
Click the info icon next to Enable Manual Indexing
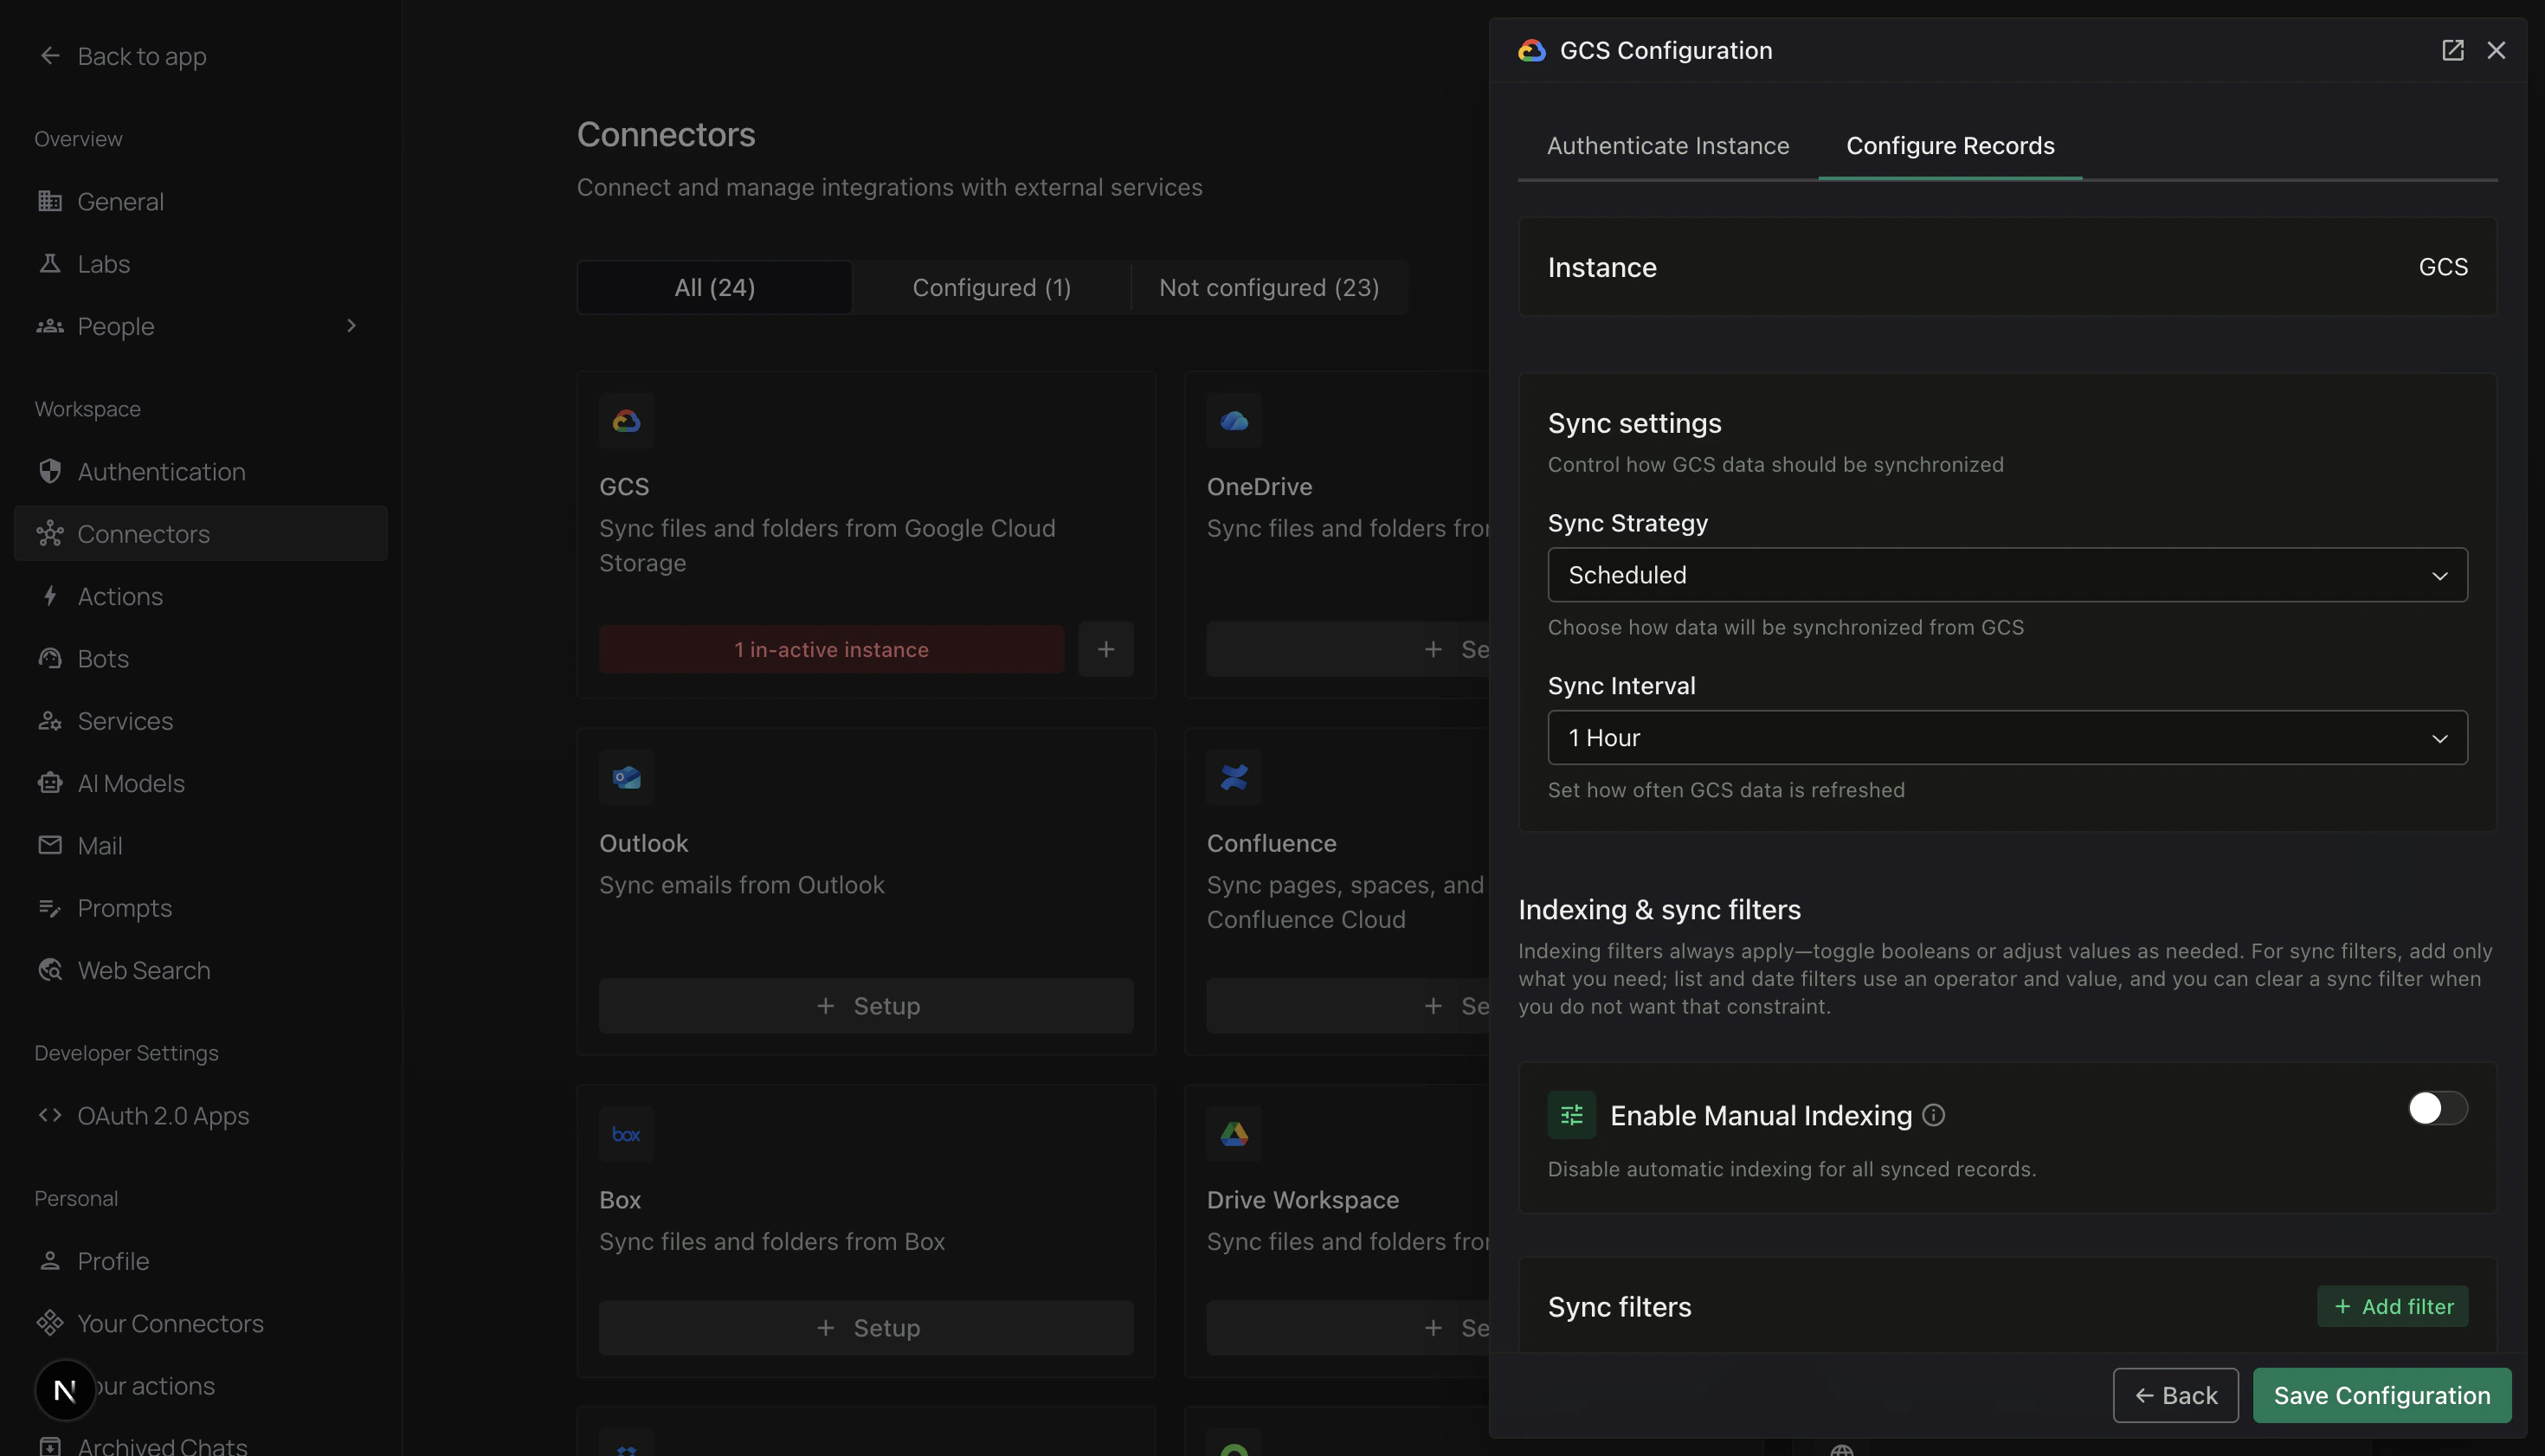(1934, 1115)
